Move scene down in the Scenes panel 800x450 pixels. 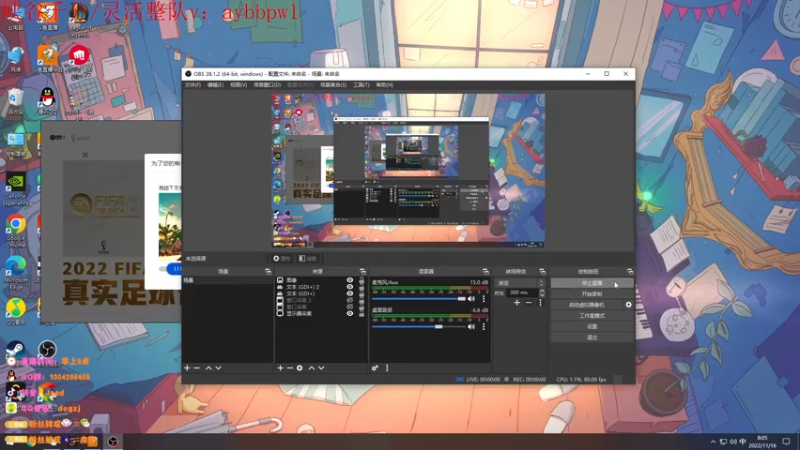[x=218, y=368]
